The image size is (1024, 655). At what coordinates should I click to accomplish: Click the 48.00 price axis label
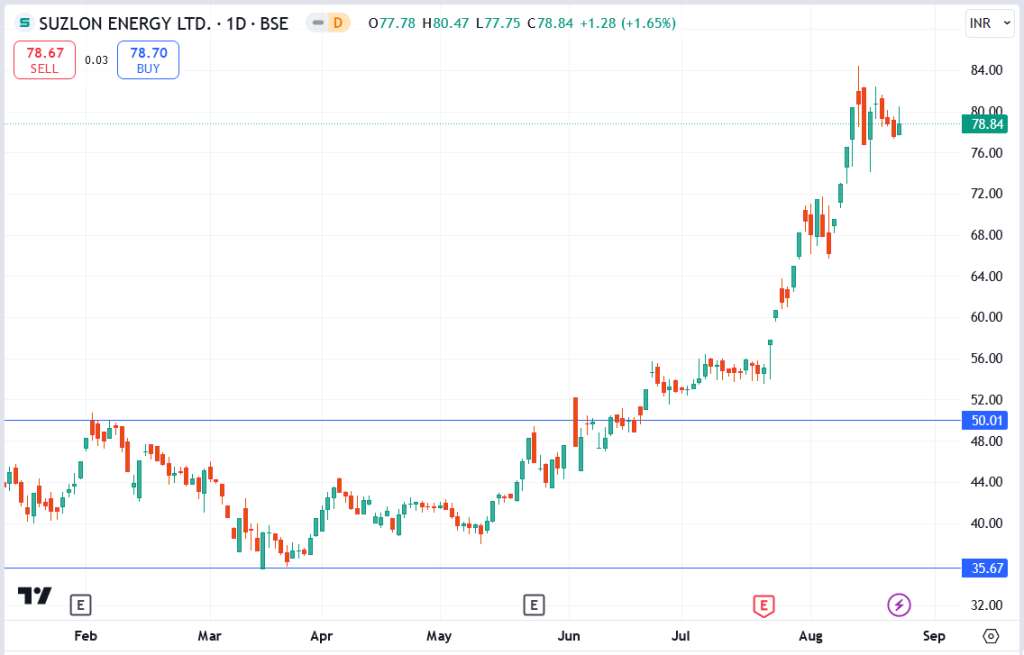[986, 441]
